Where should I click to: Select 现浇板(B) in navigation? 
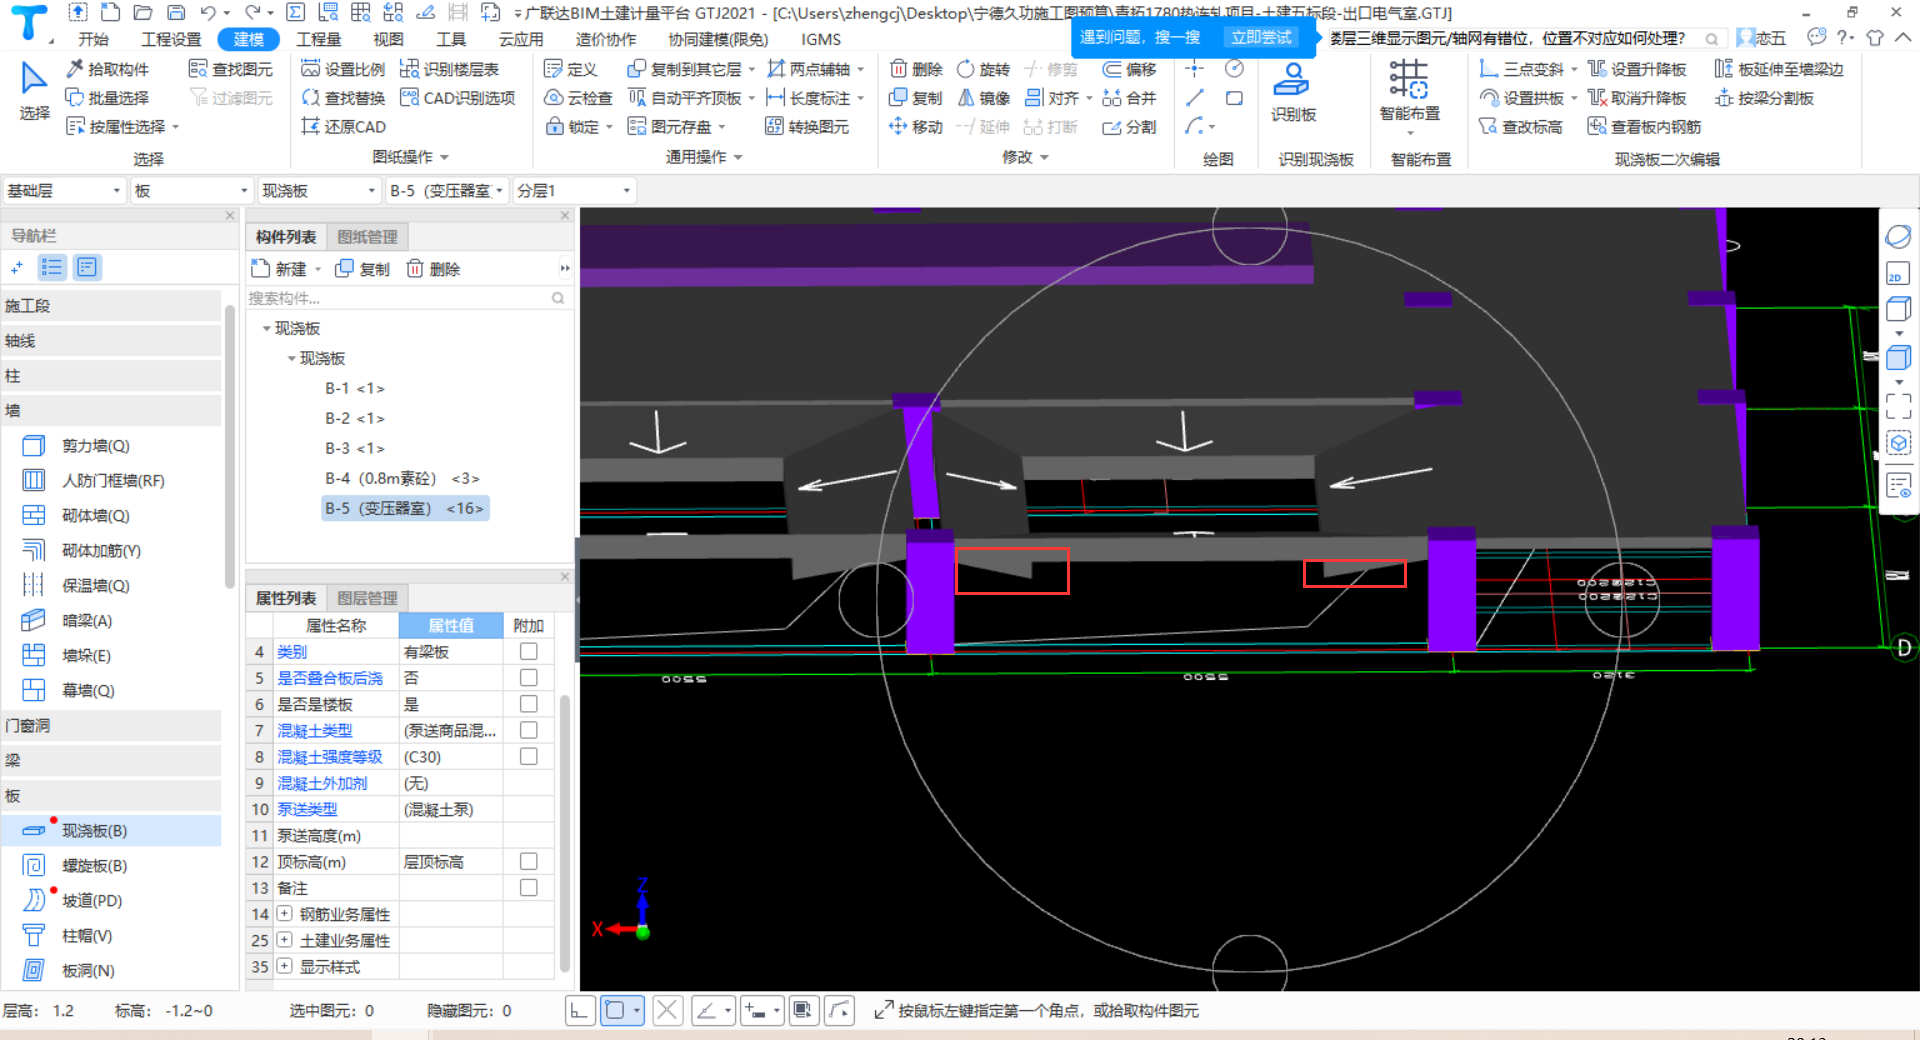[x=111, y=831]
